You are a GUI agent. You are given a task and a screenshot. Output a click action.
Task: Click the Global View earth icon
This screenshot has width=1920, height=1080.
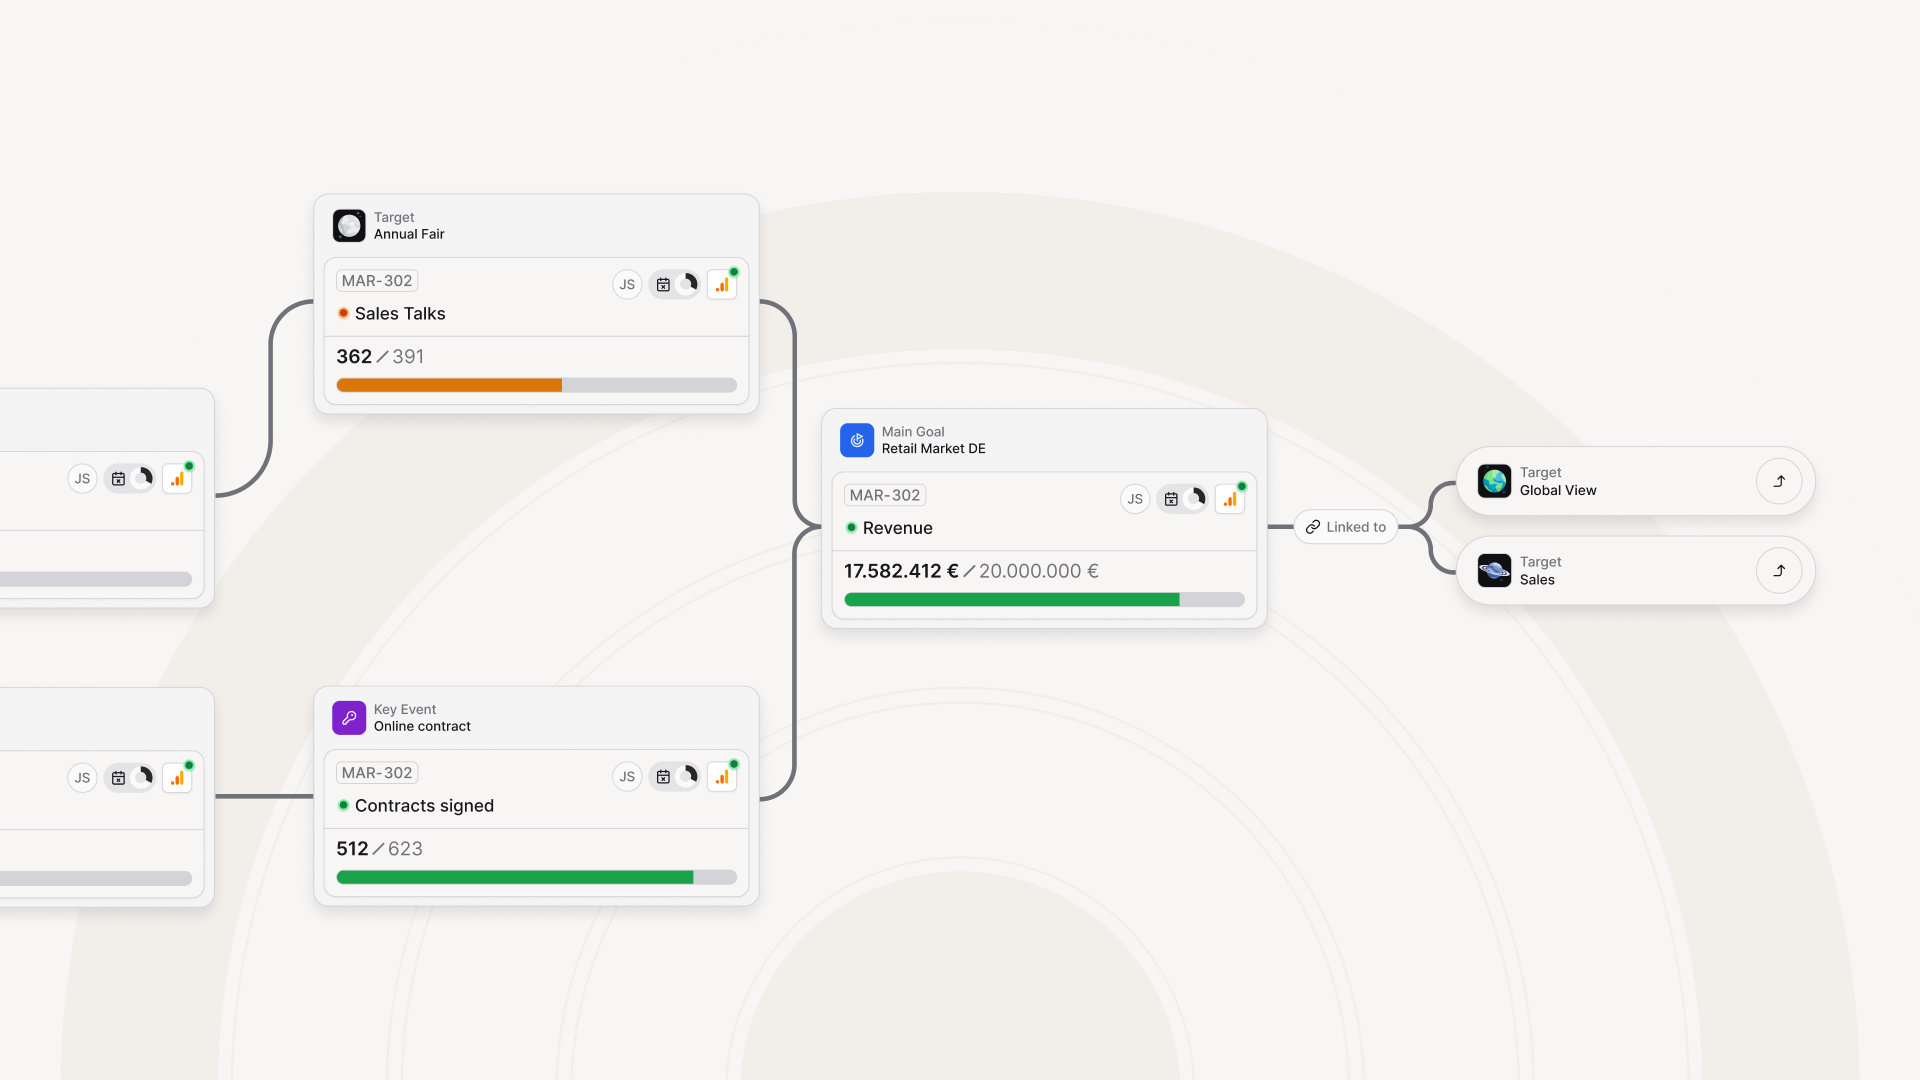coord(1494,481)
